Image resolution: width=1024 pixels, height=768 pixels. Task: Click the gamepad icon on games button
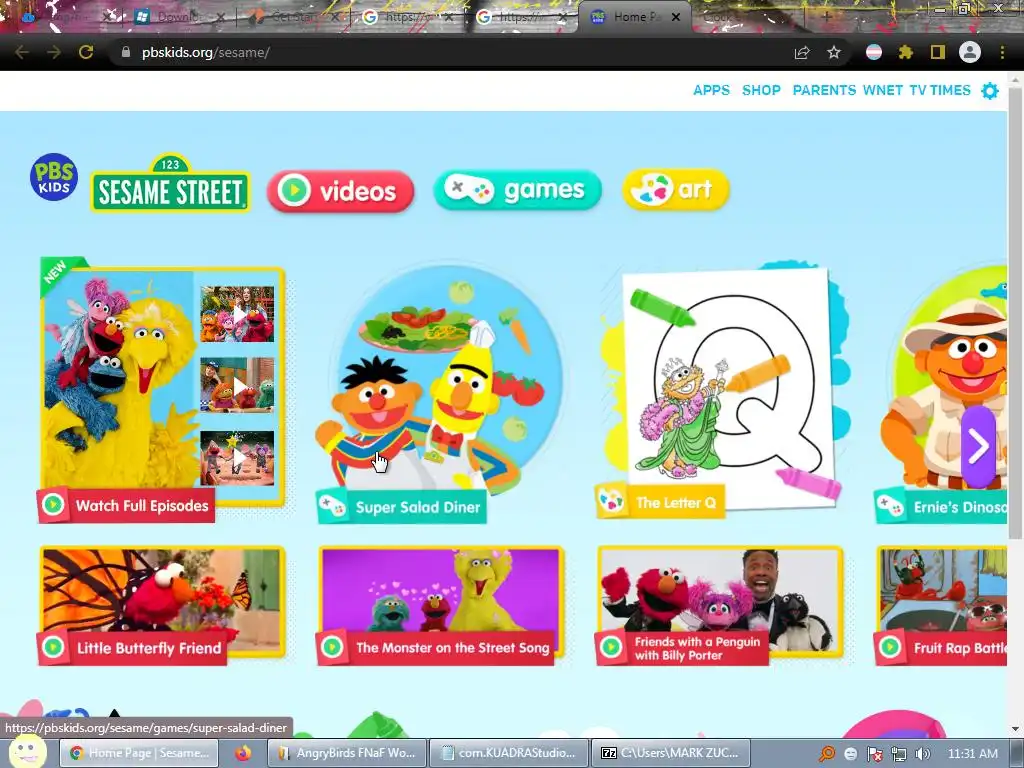[x=469, y=190]
